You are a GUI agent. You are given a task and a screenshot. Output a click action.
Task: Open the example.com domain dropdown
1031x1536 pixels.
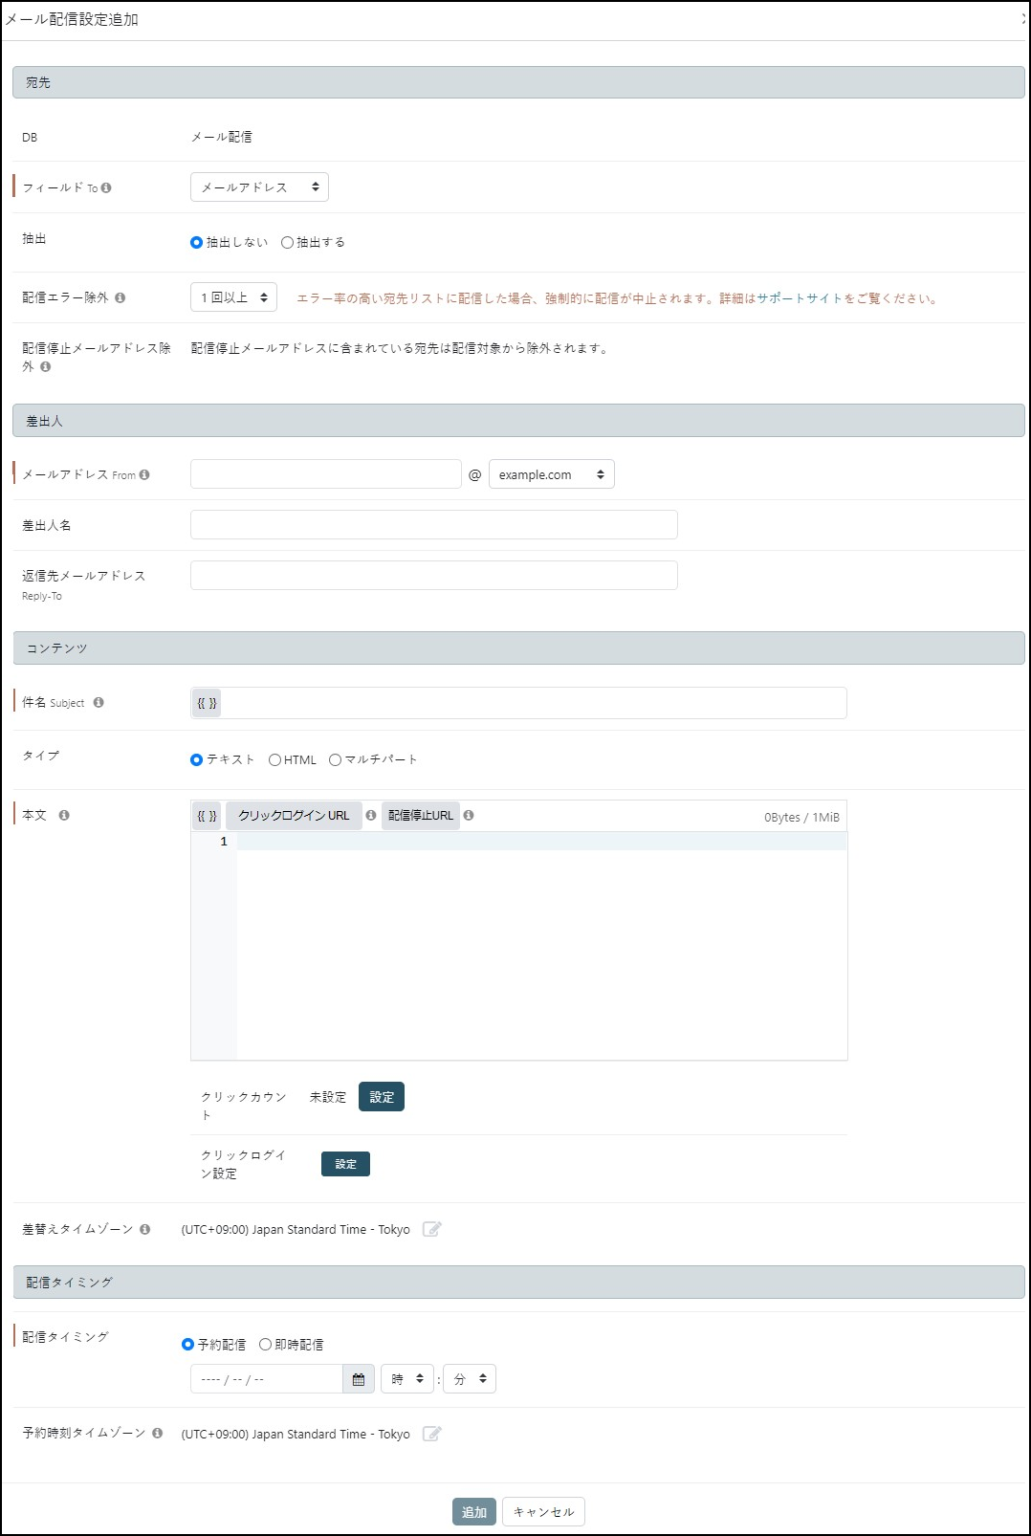tap(551, 474)
